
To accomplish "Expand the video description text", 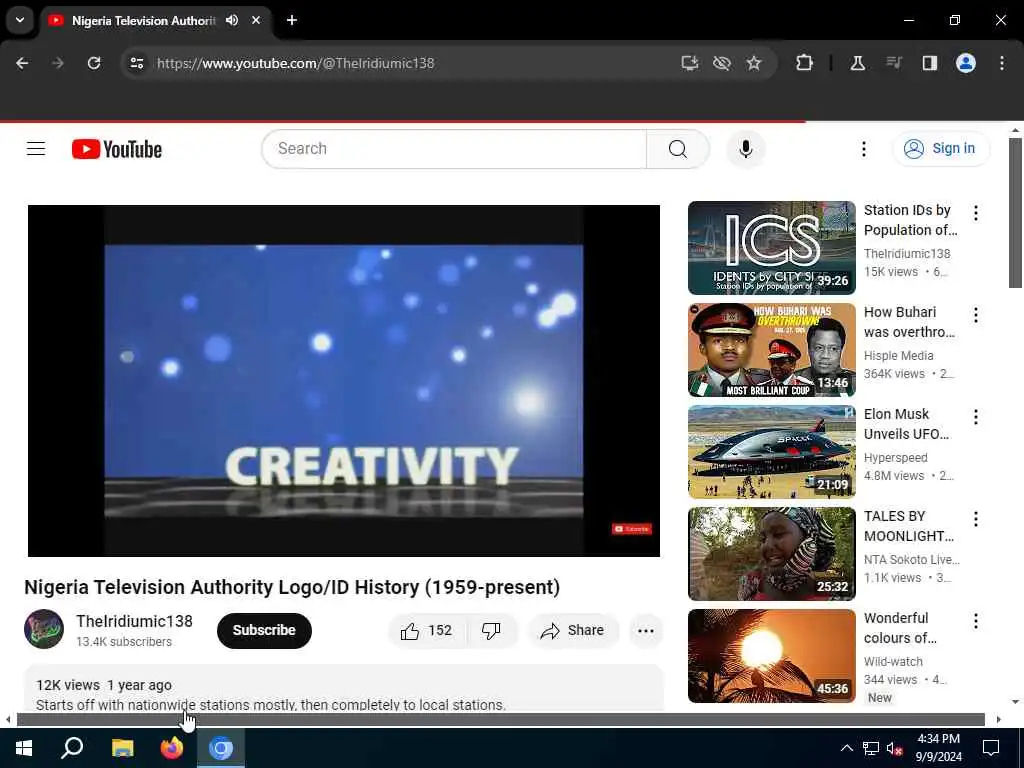I will click(271, 705).
